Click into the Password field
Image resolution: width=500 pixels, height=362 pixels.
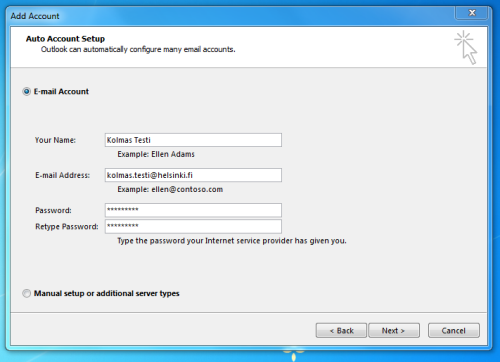(193, 210)
